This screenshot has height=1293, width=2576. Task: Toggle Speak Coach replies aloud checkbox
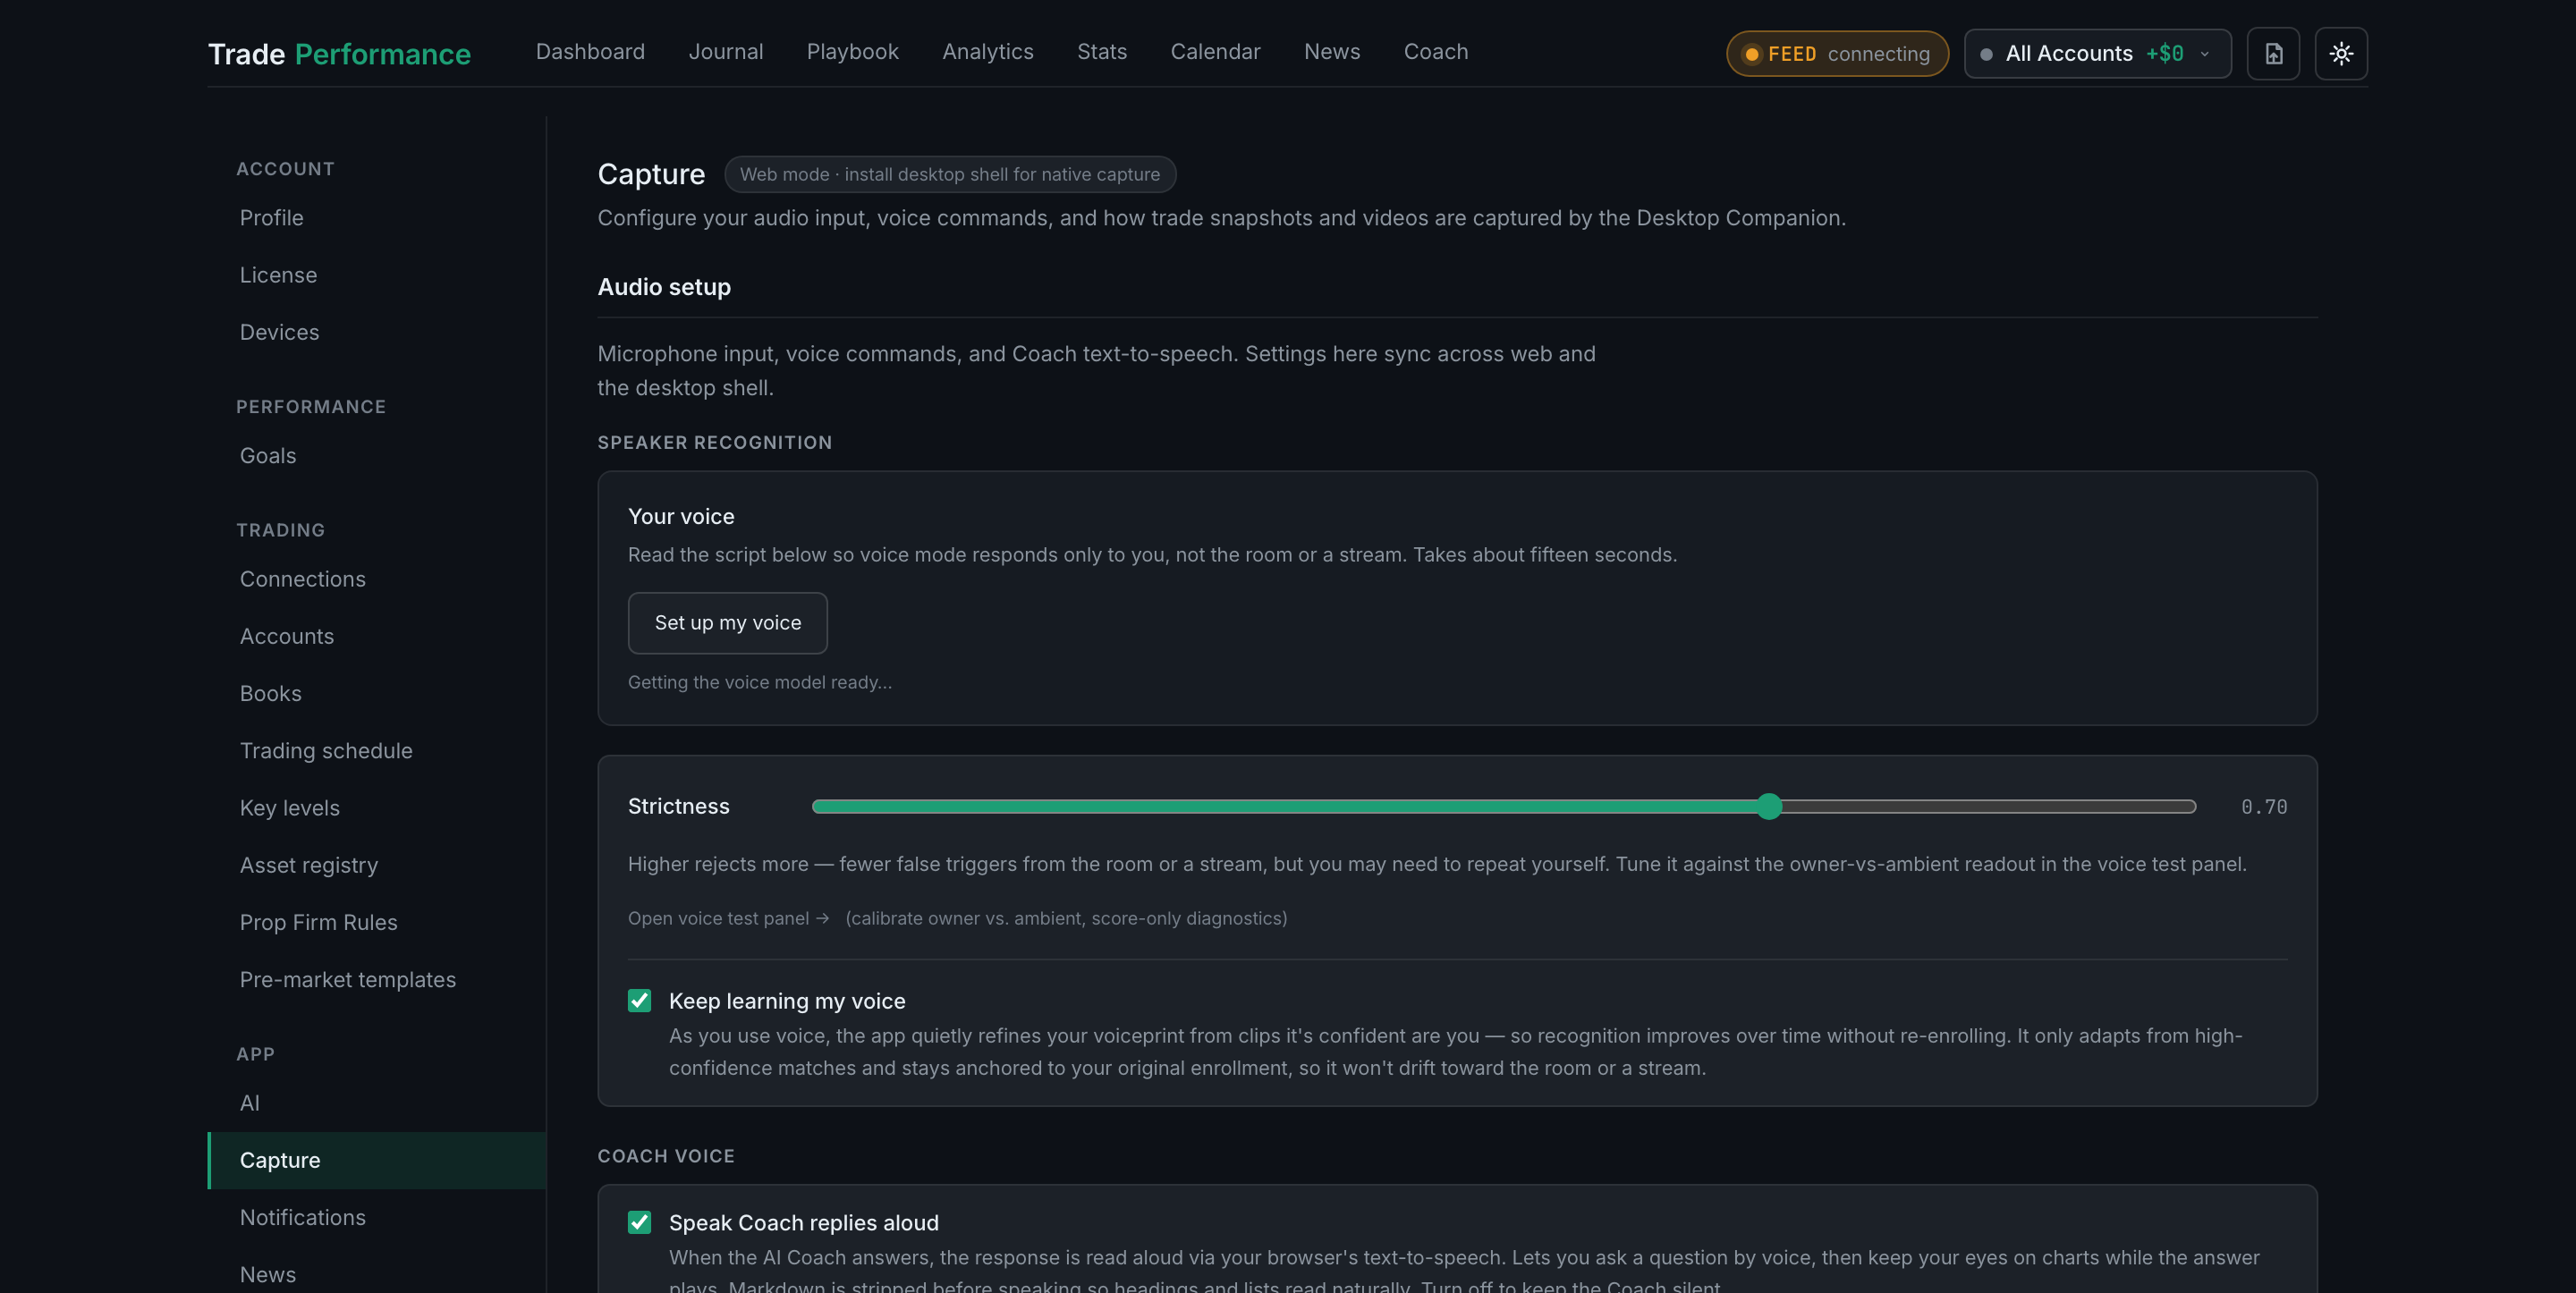pyautogui.click(x=639, y=1222)
